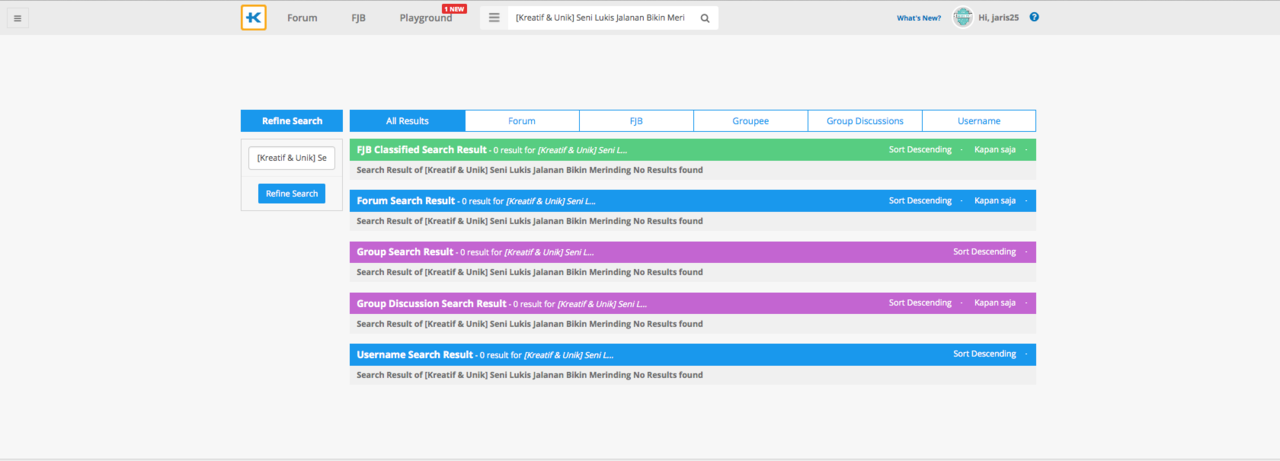Click the Forum Search Result heading

click(406, 201)
